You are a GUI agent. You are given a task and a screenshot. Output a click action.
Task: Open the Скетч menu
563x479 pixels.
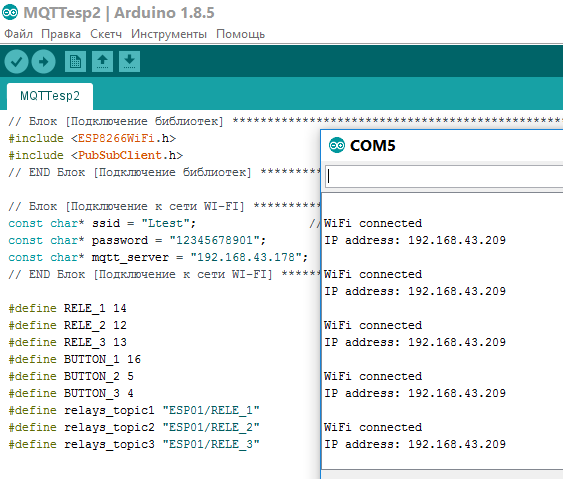pyautogui.click(x=106, y=34)
